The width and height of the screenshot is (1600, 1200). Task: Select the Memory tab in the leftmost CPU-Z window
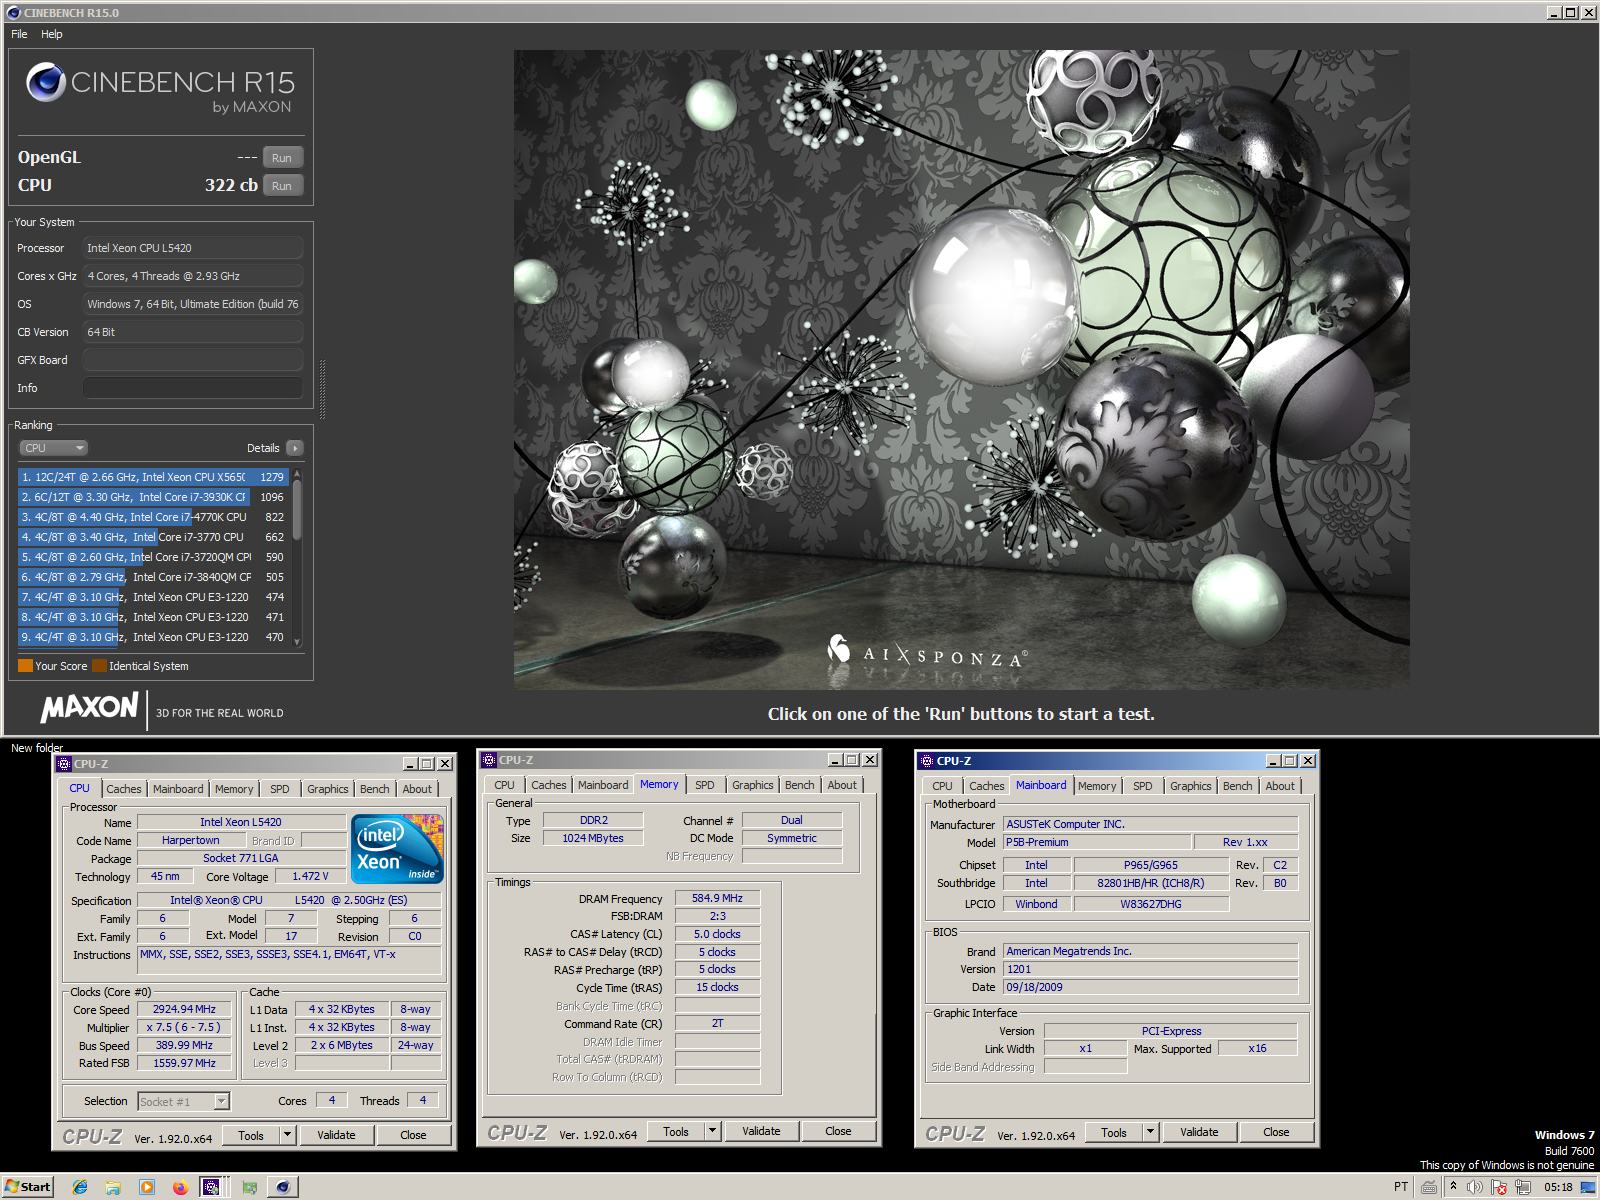point(234,789)
